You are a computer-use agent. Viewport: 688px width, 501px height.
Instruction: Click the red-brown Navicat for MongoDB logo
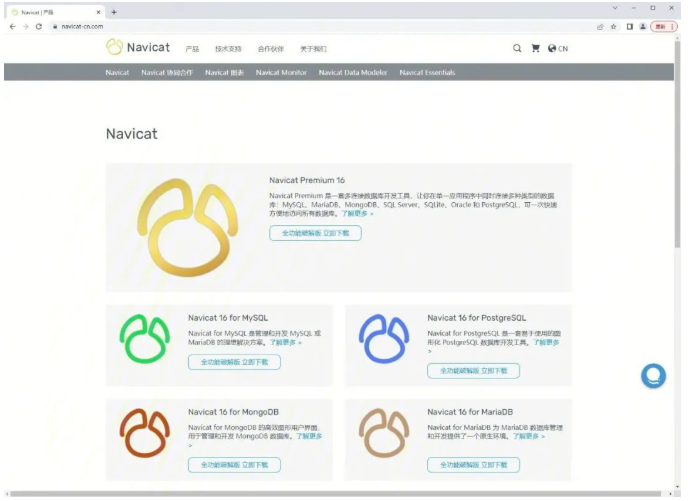pyautogui.click(x=145, y=433)
